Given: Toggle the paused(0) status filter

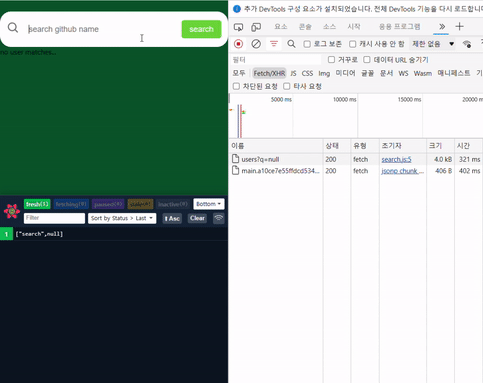Looking at the screenshot, I should tap(108, 204).
